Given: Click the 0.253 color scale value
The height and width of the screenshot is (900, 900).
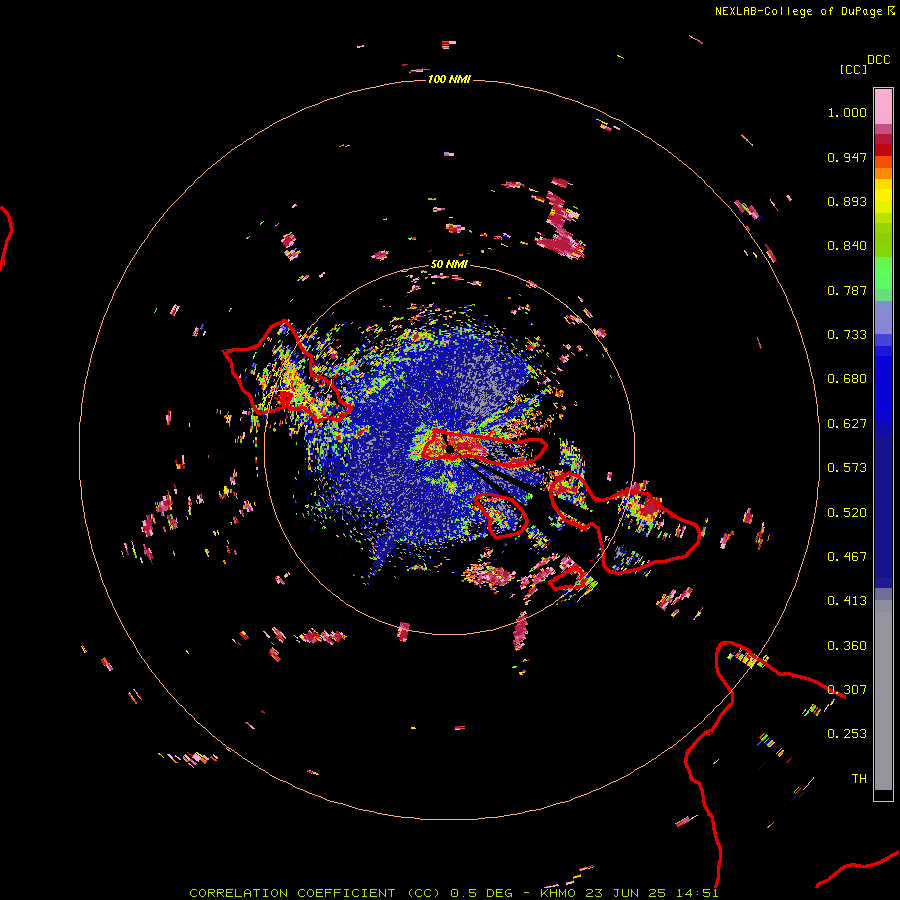Looking at the screenshot, I should pyautogui.click(x=847, y=734).
